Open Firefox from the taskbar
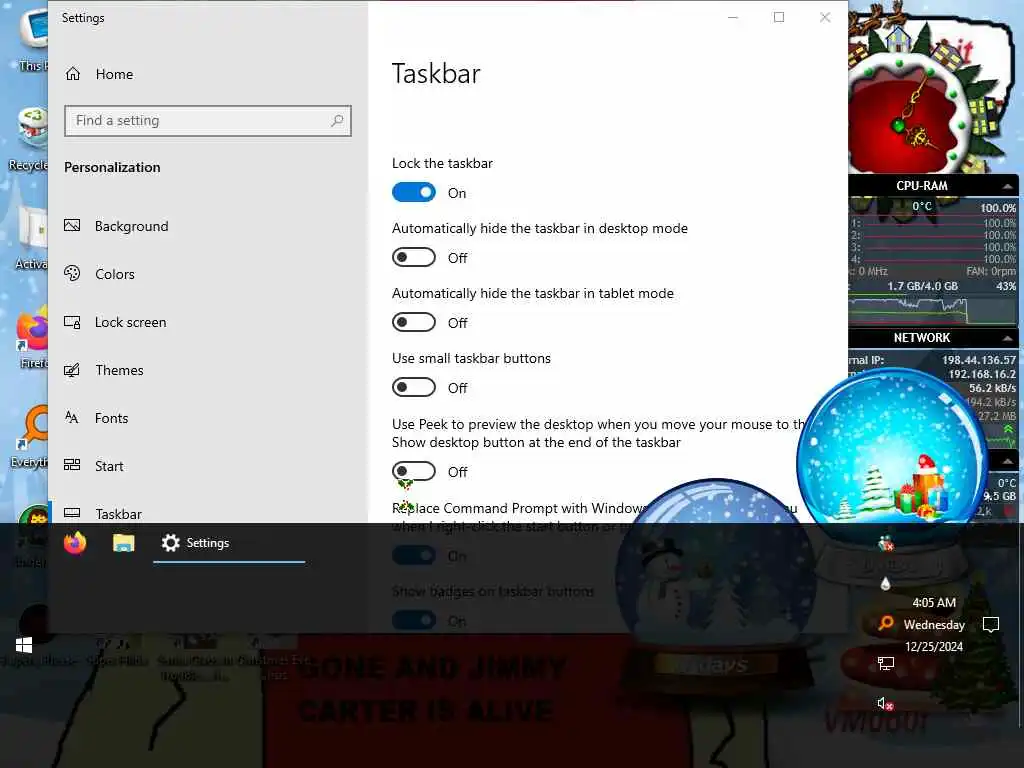The width and height of the screenshot is (1024, 768). (x=75, y=543)
